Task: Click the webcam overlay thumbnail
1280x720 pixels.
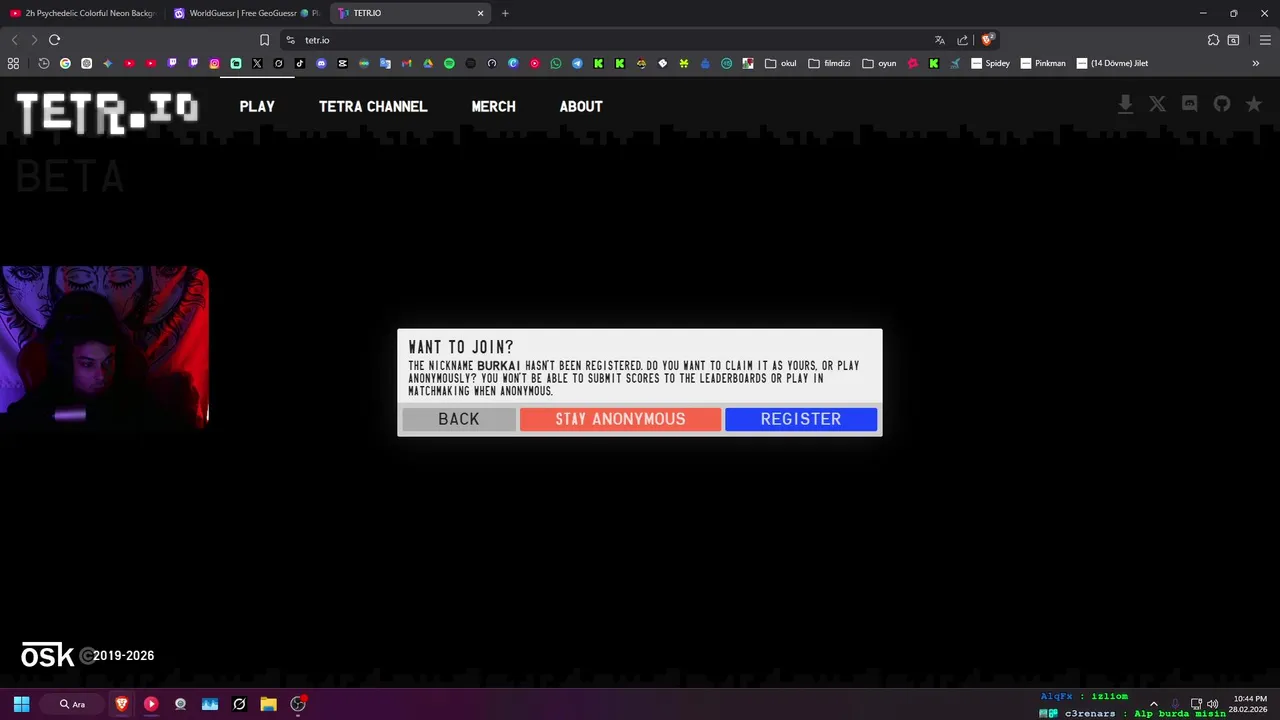Action: point(104,347)
